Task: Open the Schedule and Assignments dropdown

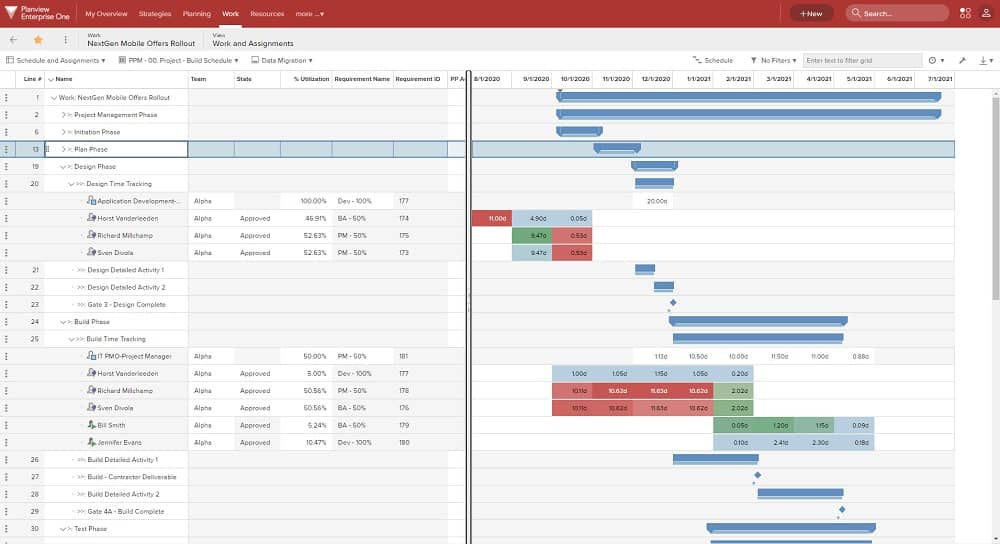Action: click(55, 61)
